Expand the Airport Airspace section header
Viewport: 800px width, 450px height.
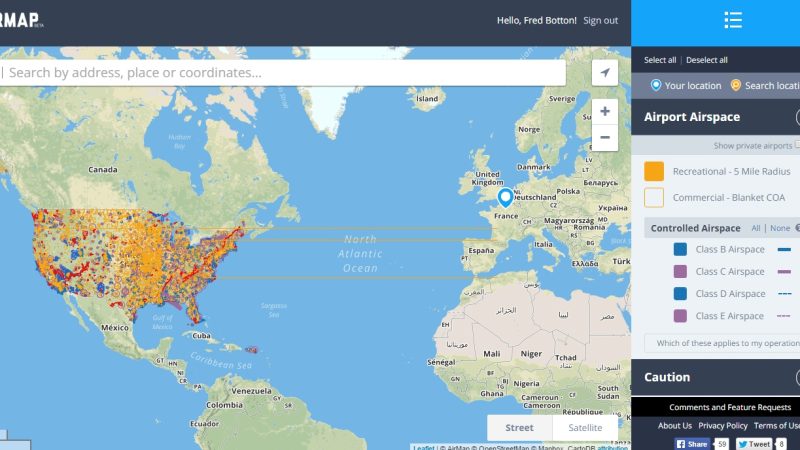point(715,117)
